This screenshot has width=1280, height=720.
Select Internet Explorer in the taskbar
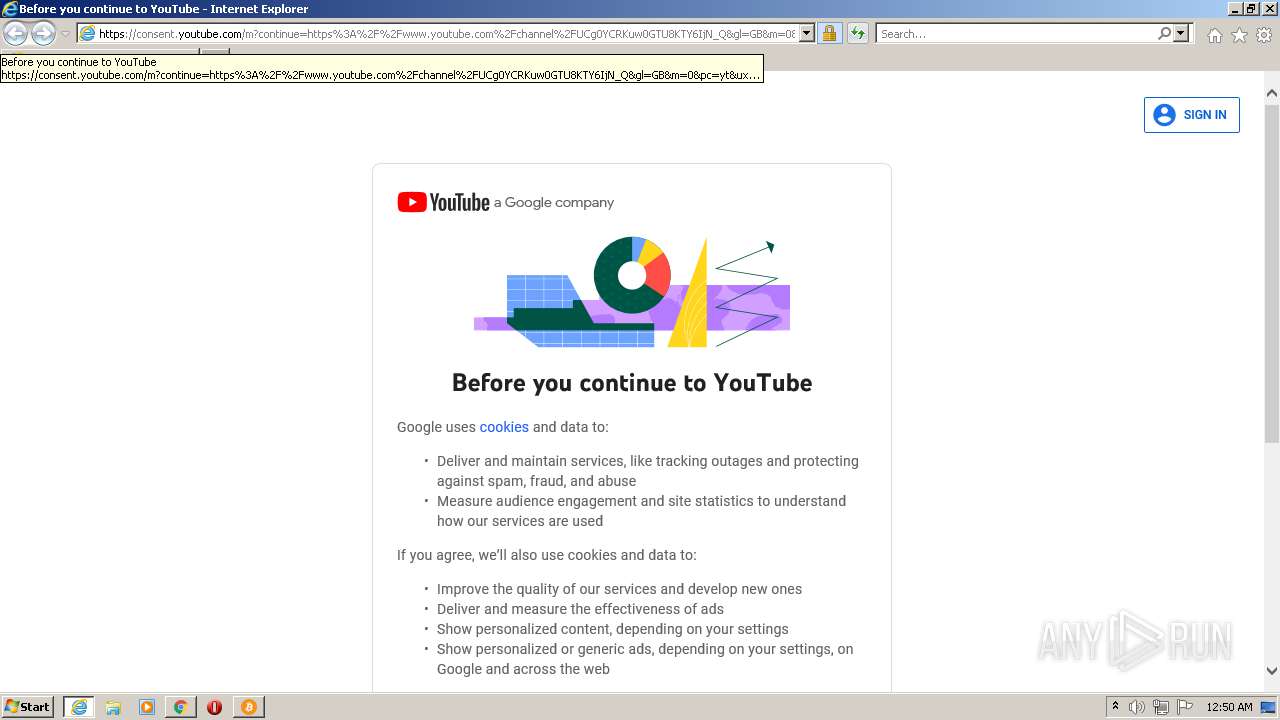(x=78, y=707)
